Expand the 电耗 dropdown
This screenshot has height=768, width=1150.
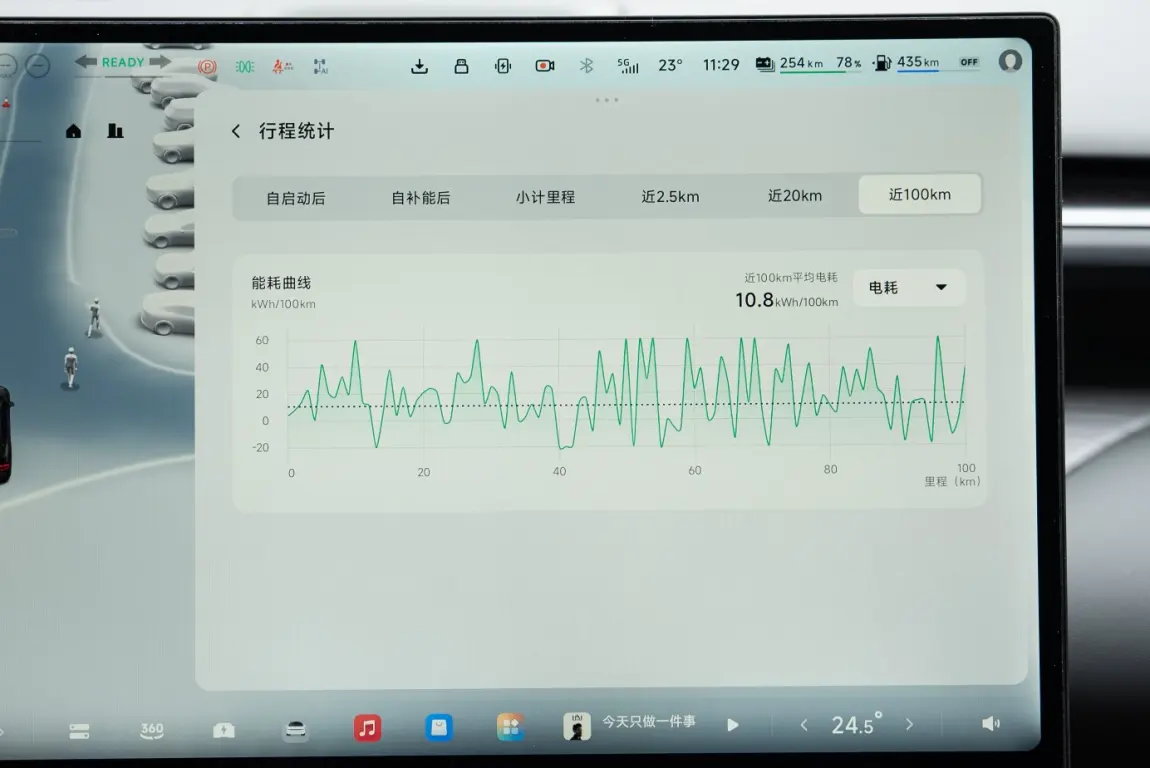click(x=908, y=288)
